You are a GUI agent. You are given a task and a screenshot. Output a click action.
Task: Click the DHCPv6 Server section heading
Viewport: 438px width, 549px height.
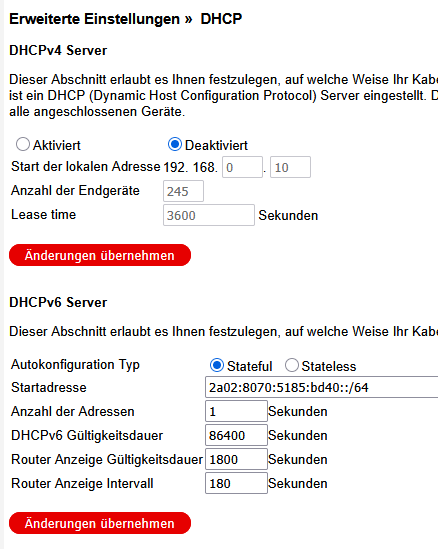58,303
